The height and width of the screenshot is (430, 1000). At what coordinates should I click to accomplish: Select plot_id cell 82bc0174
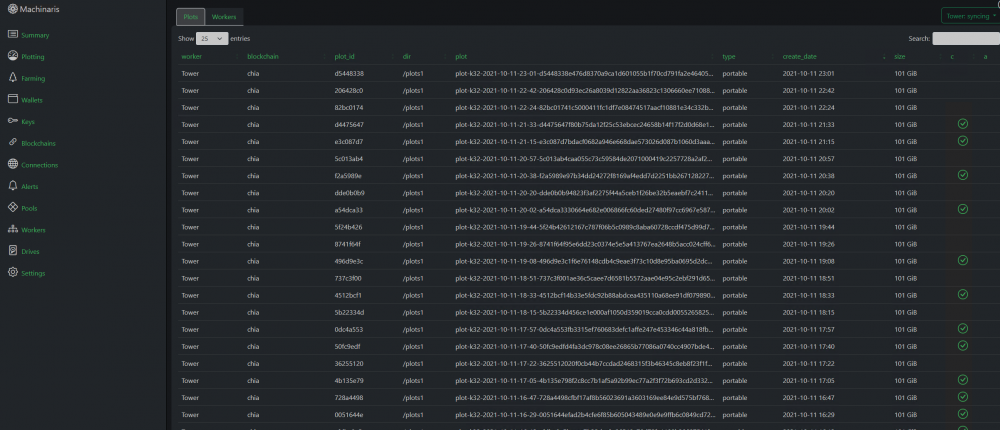(348, 107)
